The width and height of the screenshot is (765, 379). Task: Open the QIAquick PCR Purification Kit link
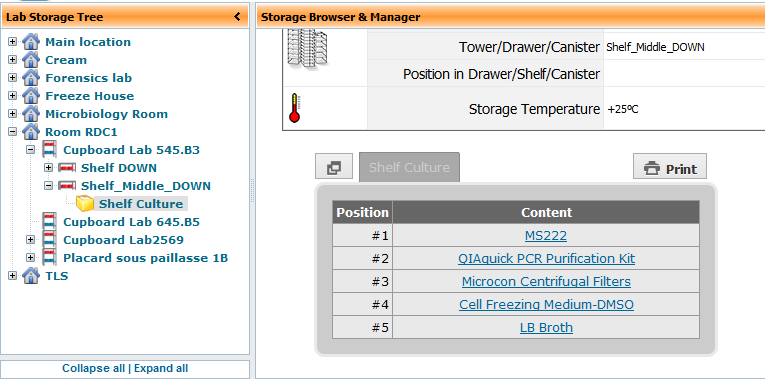546,259
